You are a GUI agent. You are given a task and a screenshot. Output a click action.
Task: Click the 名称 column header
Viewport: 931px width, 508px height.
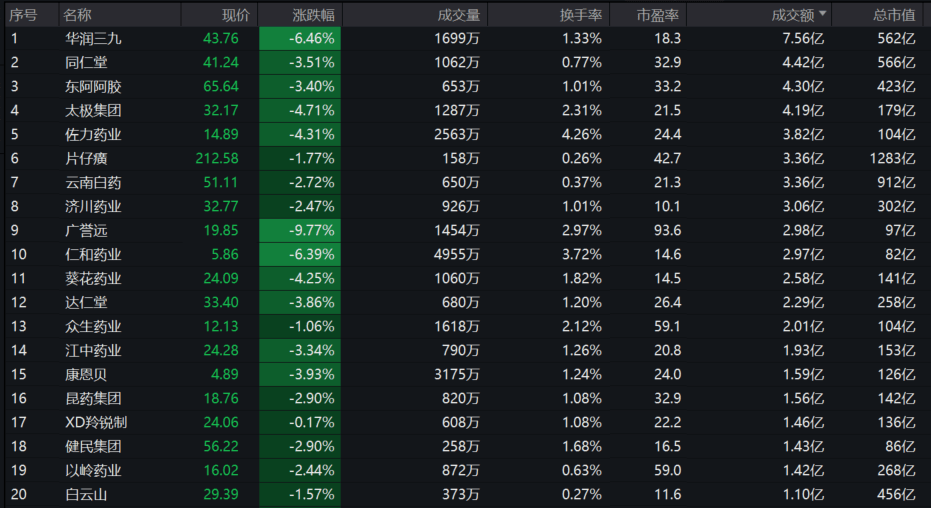coord(78,15)
